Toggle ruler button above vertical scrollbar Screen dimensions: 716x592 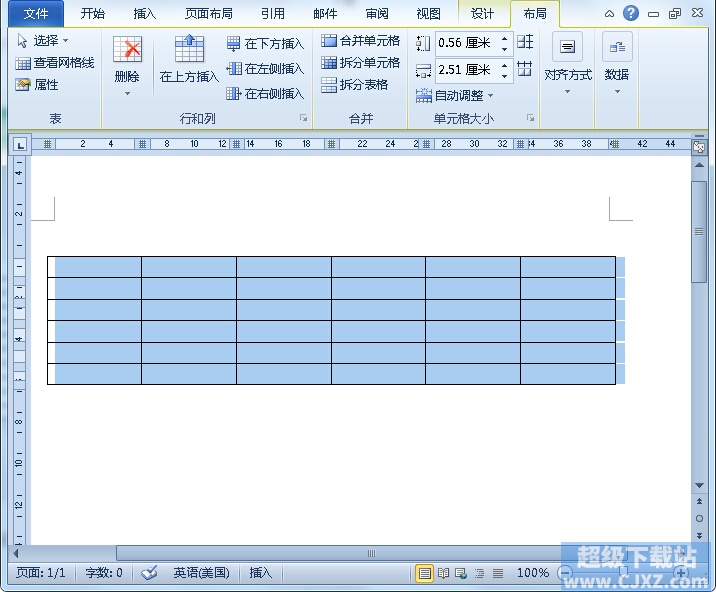(699, 146)
